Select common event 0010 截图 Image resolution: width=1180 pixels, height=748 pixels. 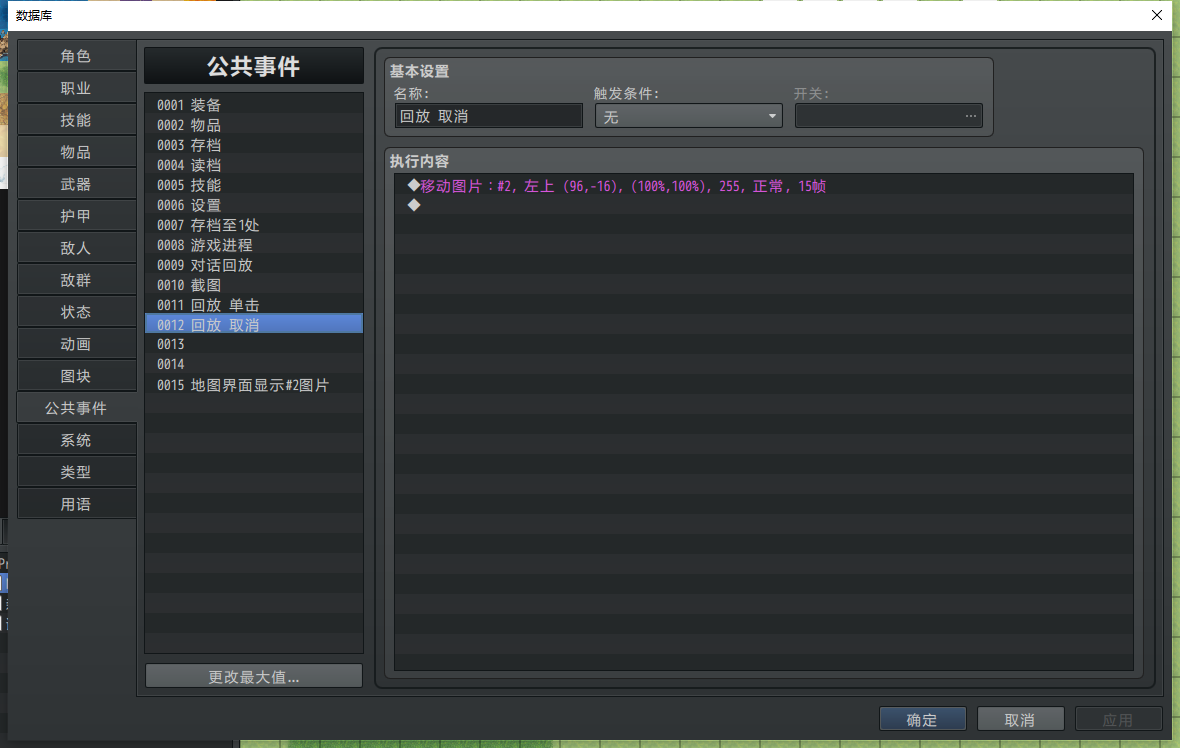click(x=254, y=285)
